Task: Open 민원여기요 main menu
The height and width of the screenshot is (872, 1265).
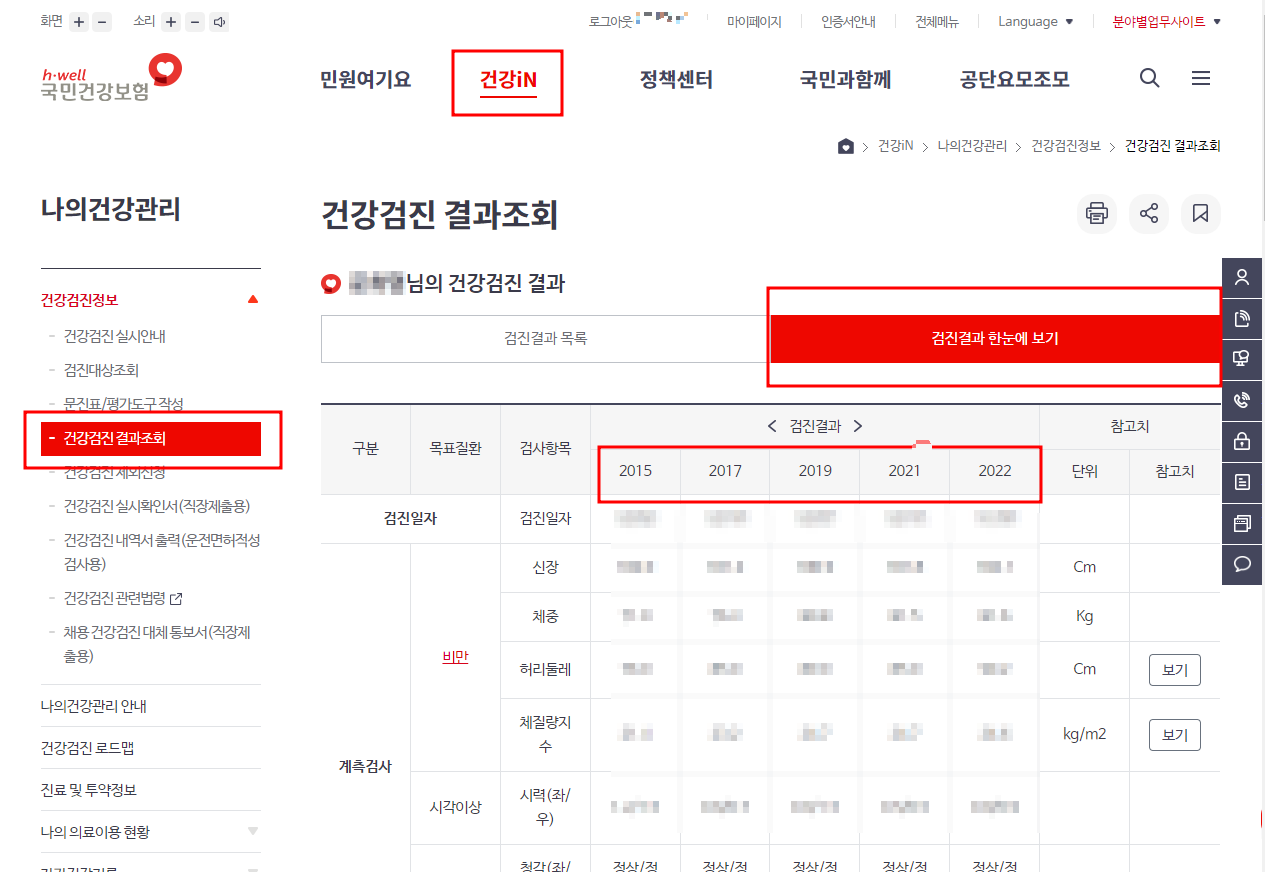Action: (x=365, y=80)
